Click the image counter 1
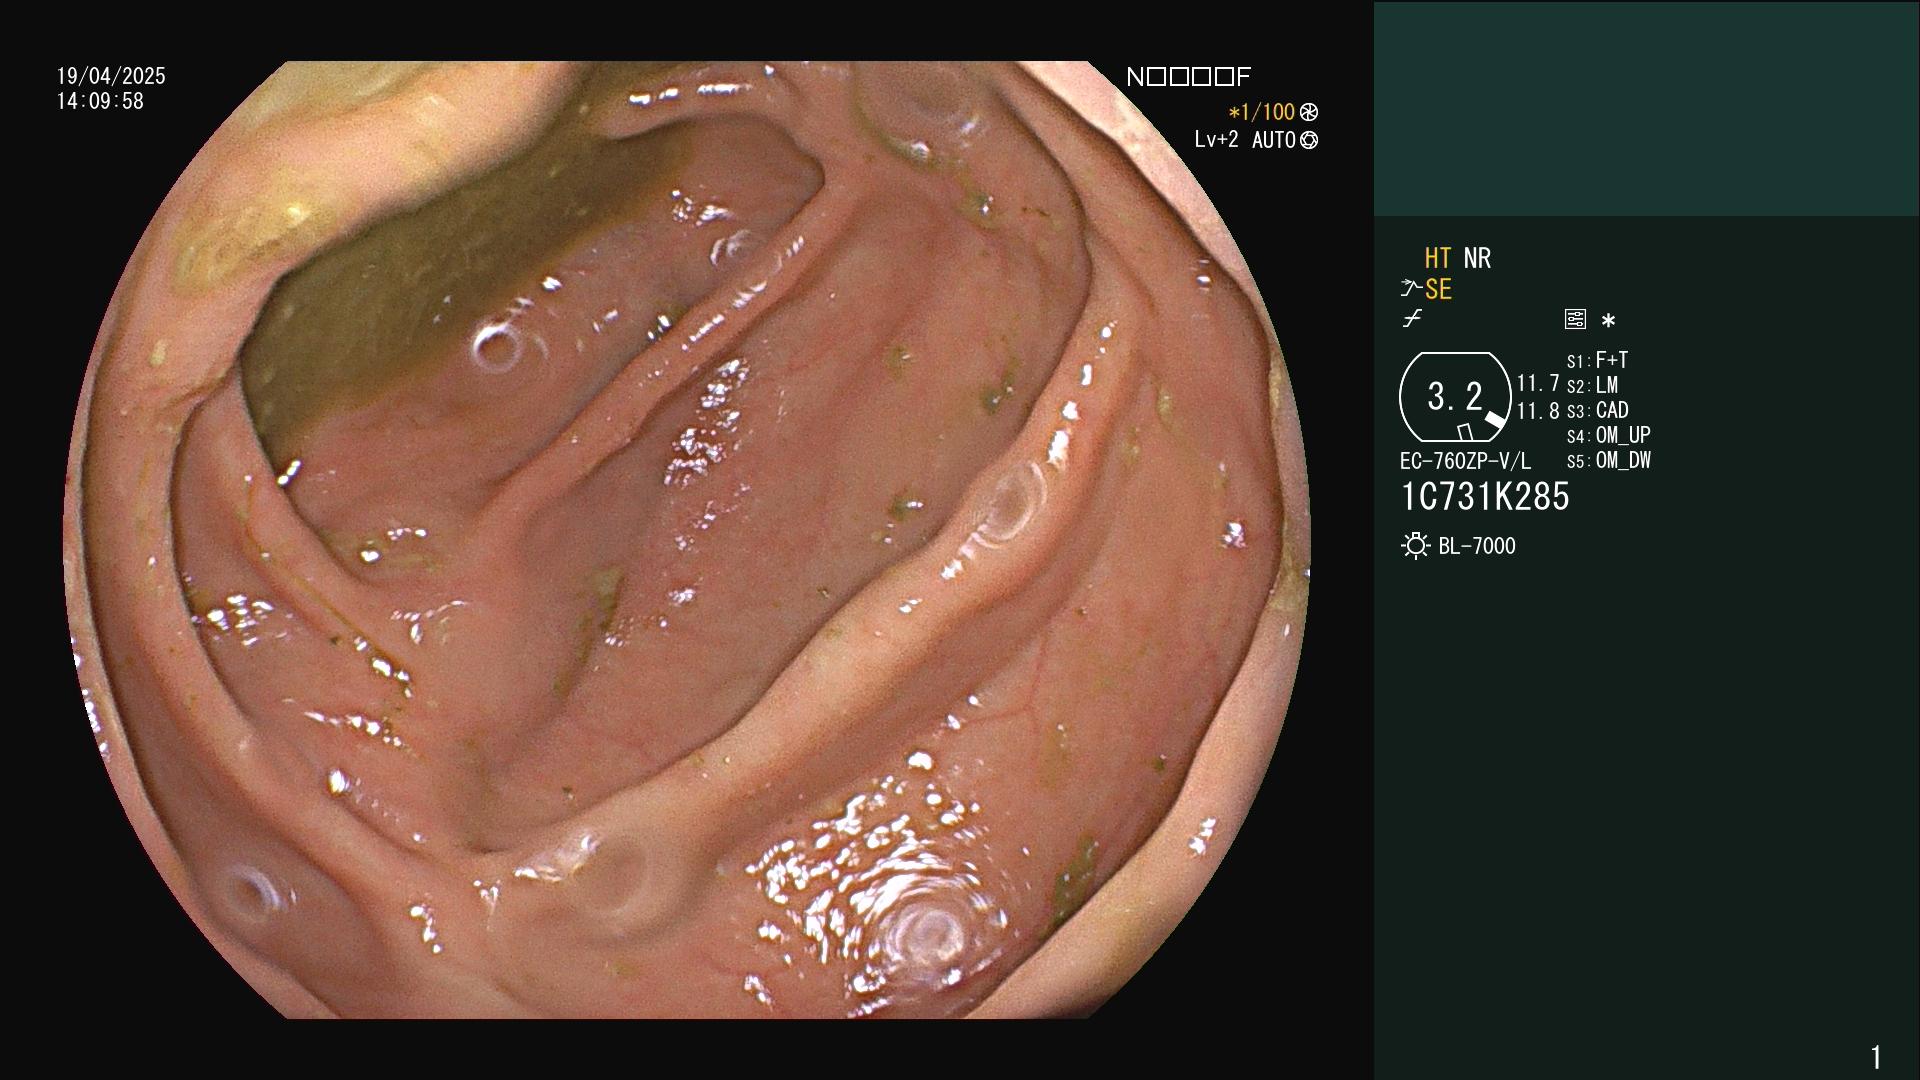1920x1080 pixels. click(x=1876, y=1057)
